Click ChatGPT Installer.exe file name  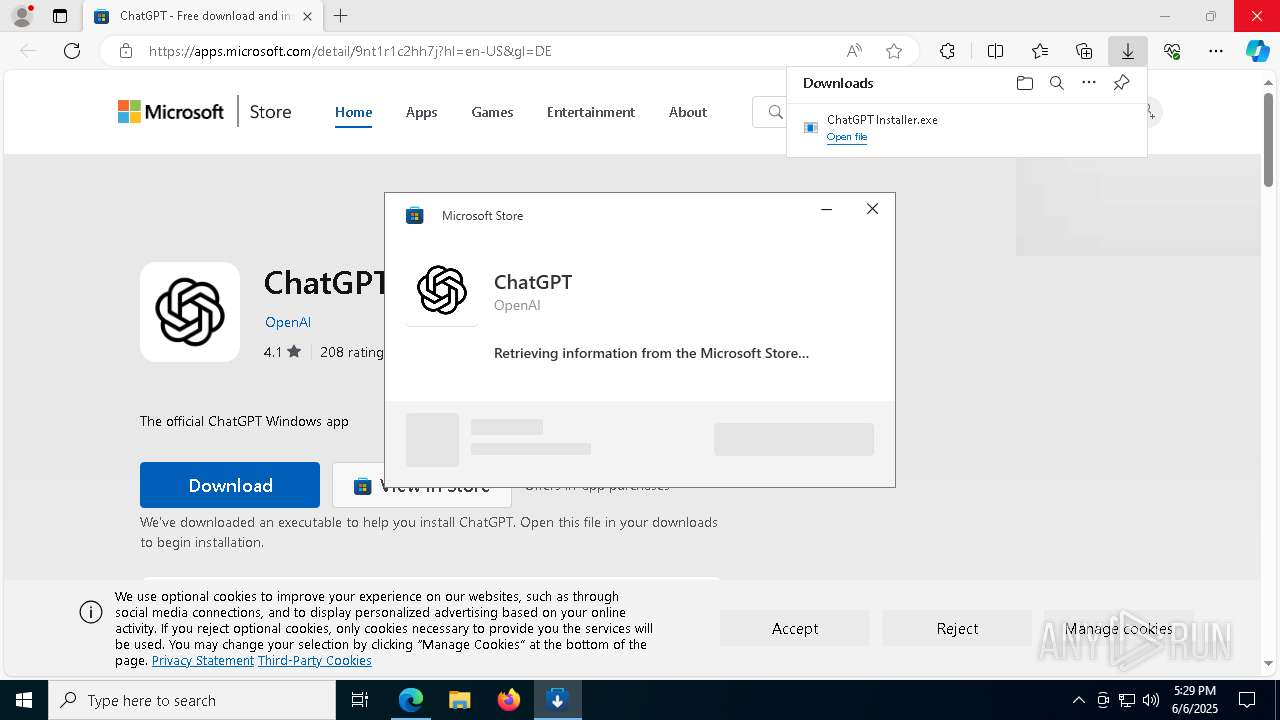(882, 120)
